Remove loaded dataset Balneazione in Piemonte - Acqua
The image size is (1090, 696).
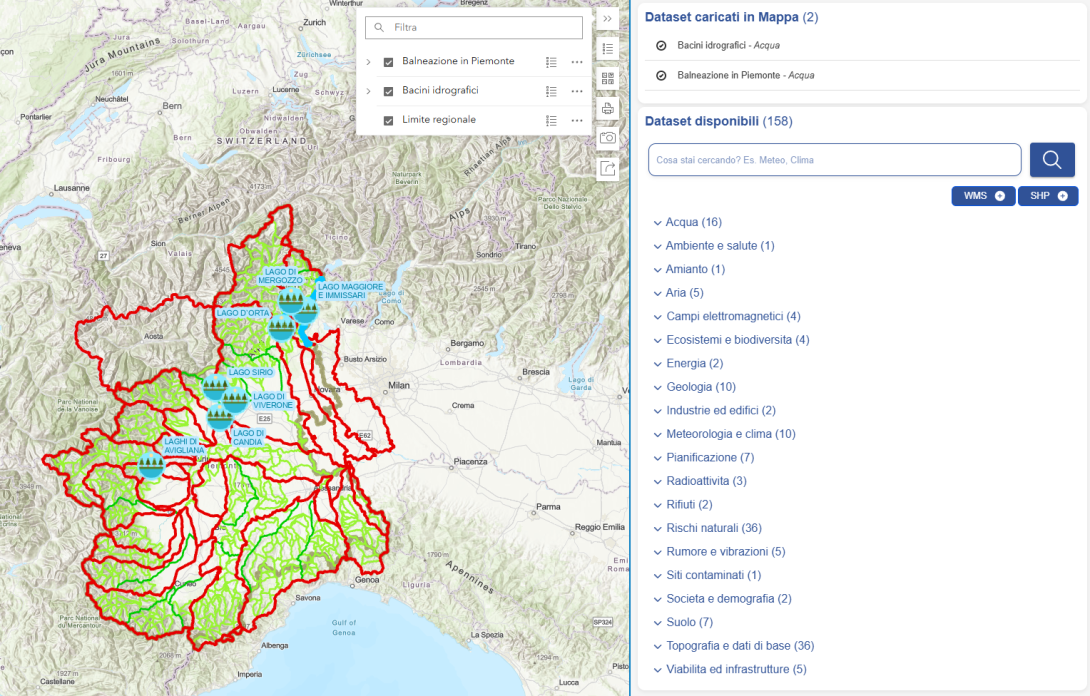pos(661,75)
